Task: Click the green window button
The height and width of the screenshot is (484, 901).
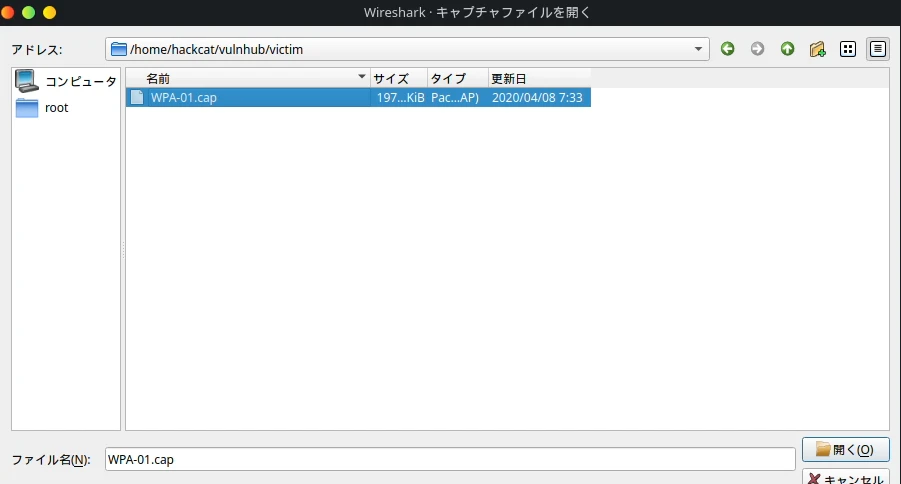Action: [28, 12]
